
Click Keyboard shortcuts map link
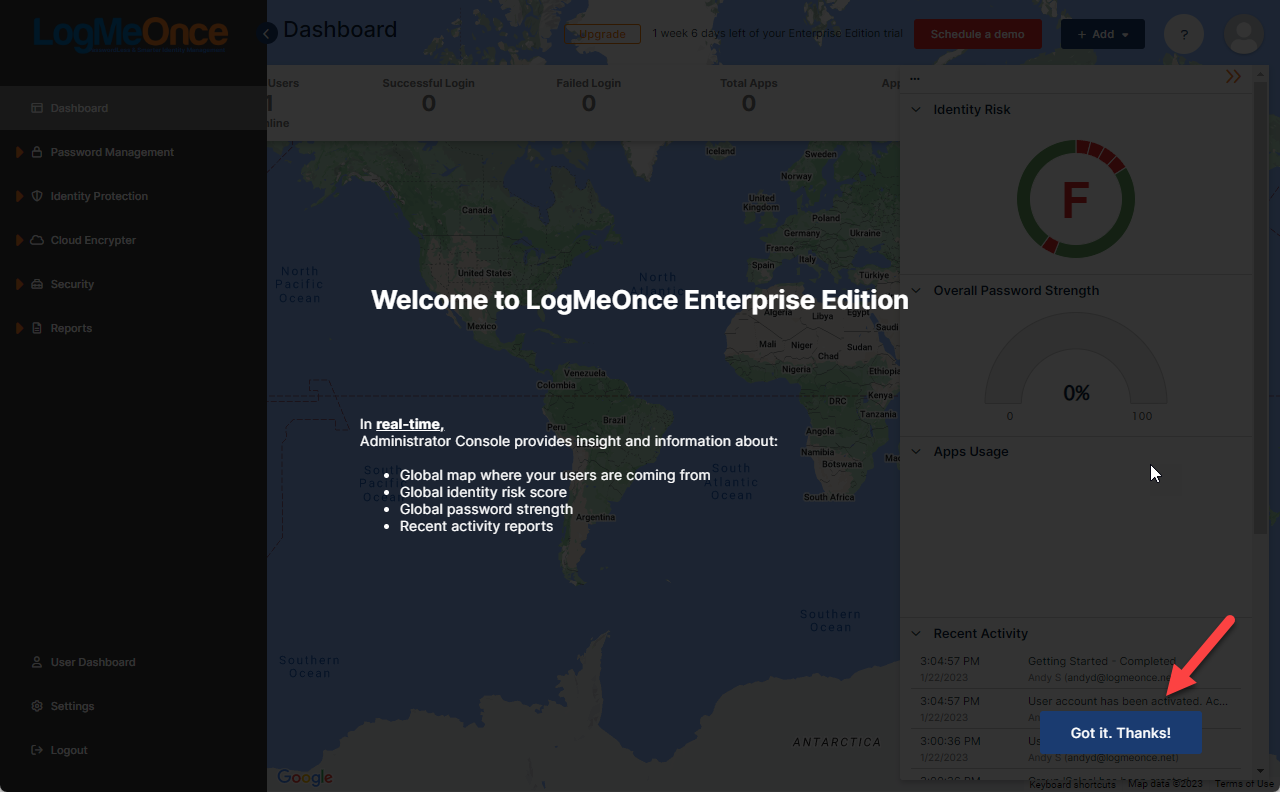[x=1072, y=785]
